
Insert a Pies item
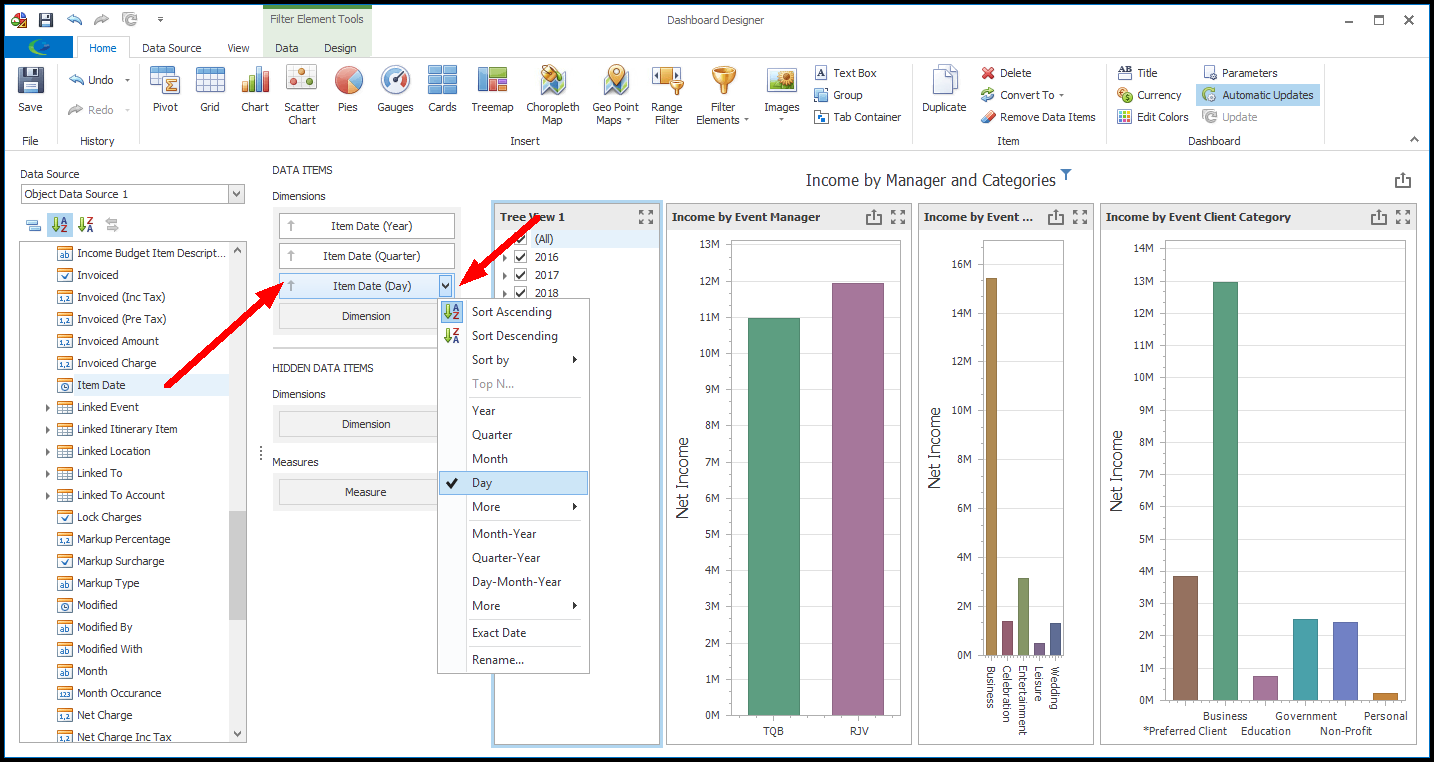(x=348, y=90)
